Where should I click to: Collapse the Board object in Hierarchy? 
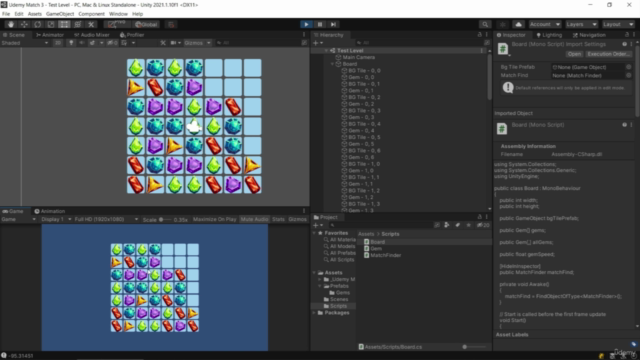click(332, 64)
